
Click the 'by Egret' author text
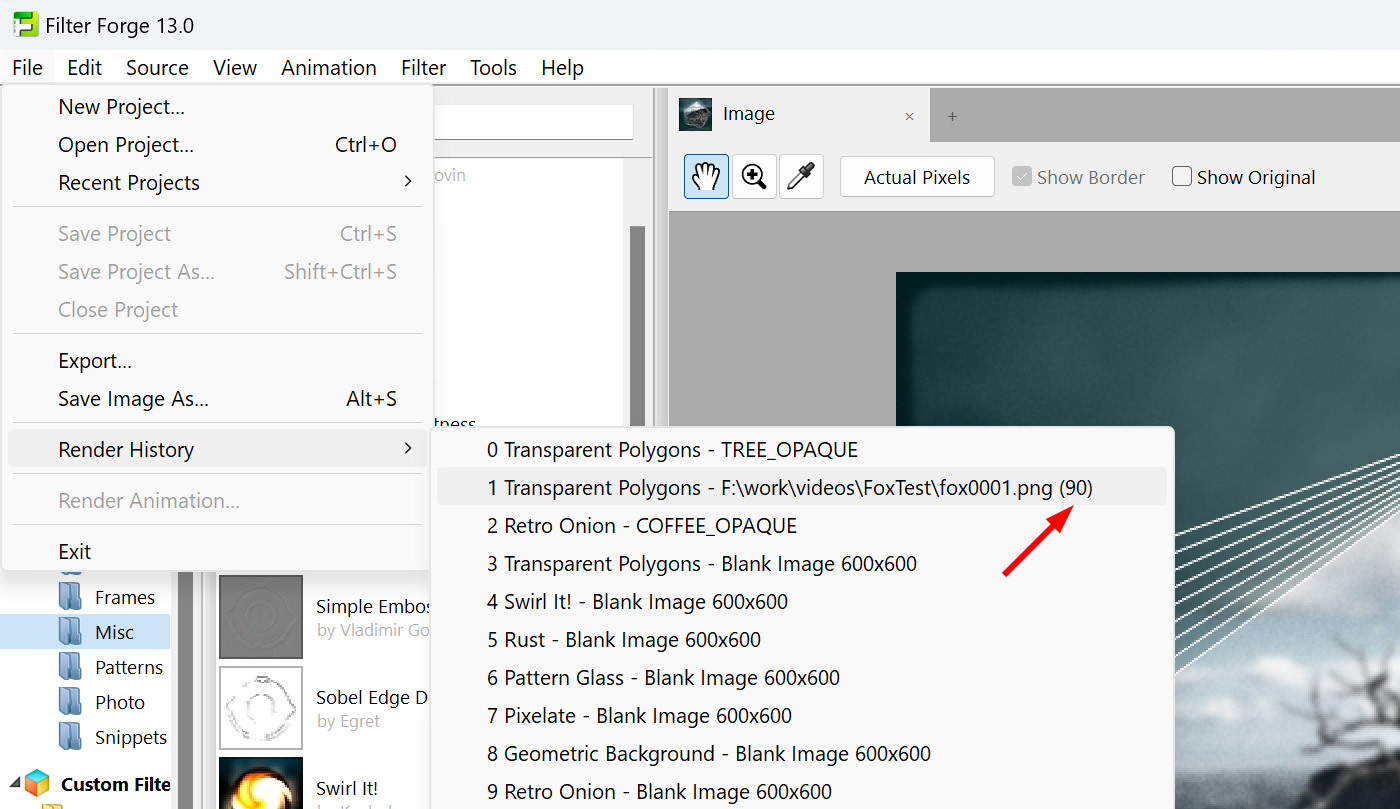[348, 721]
